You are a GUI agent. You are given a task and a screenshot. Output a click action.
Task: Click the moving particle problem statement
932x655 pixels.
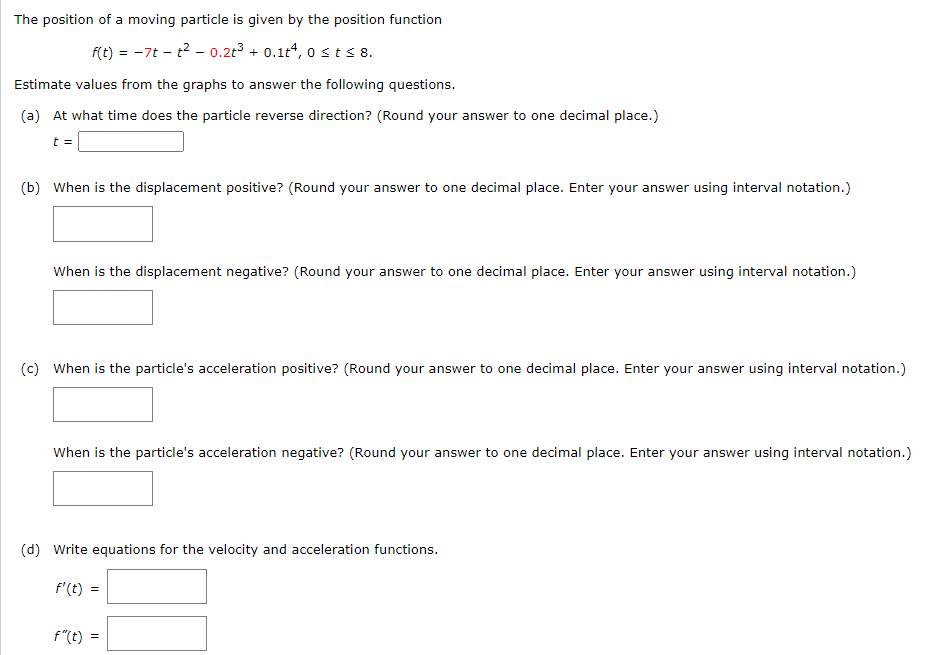227,19
